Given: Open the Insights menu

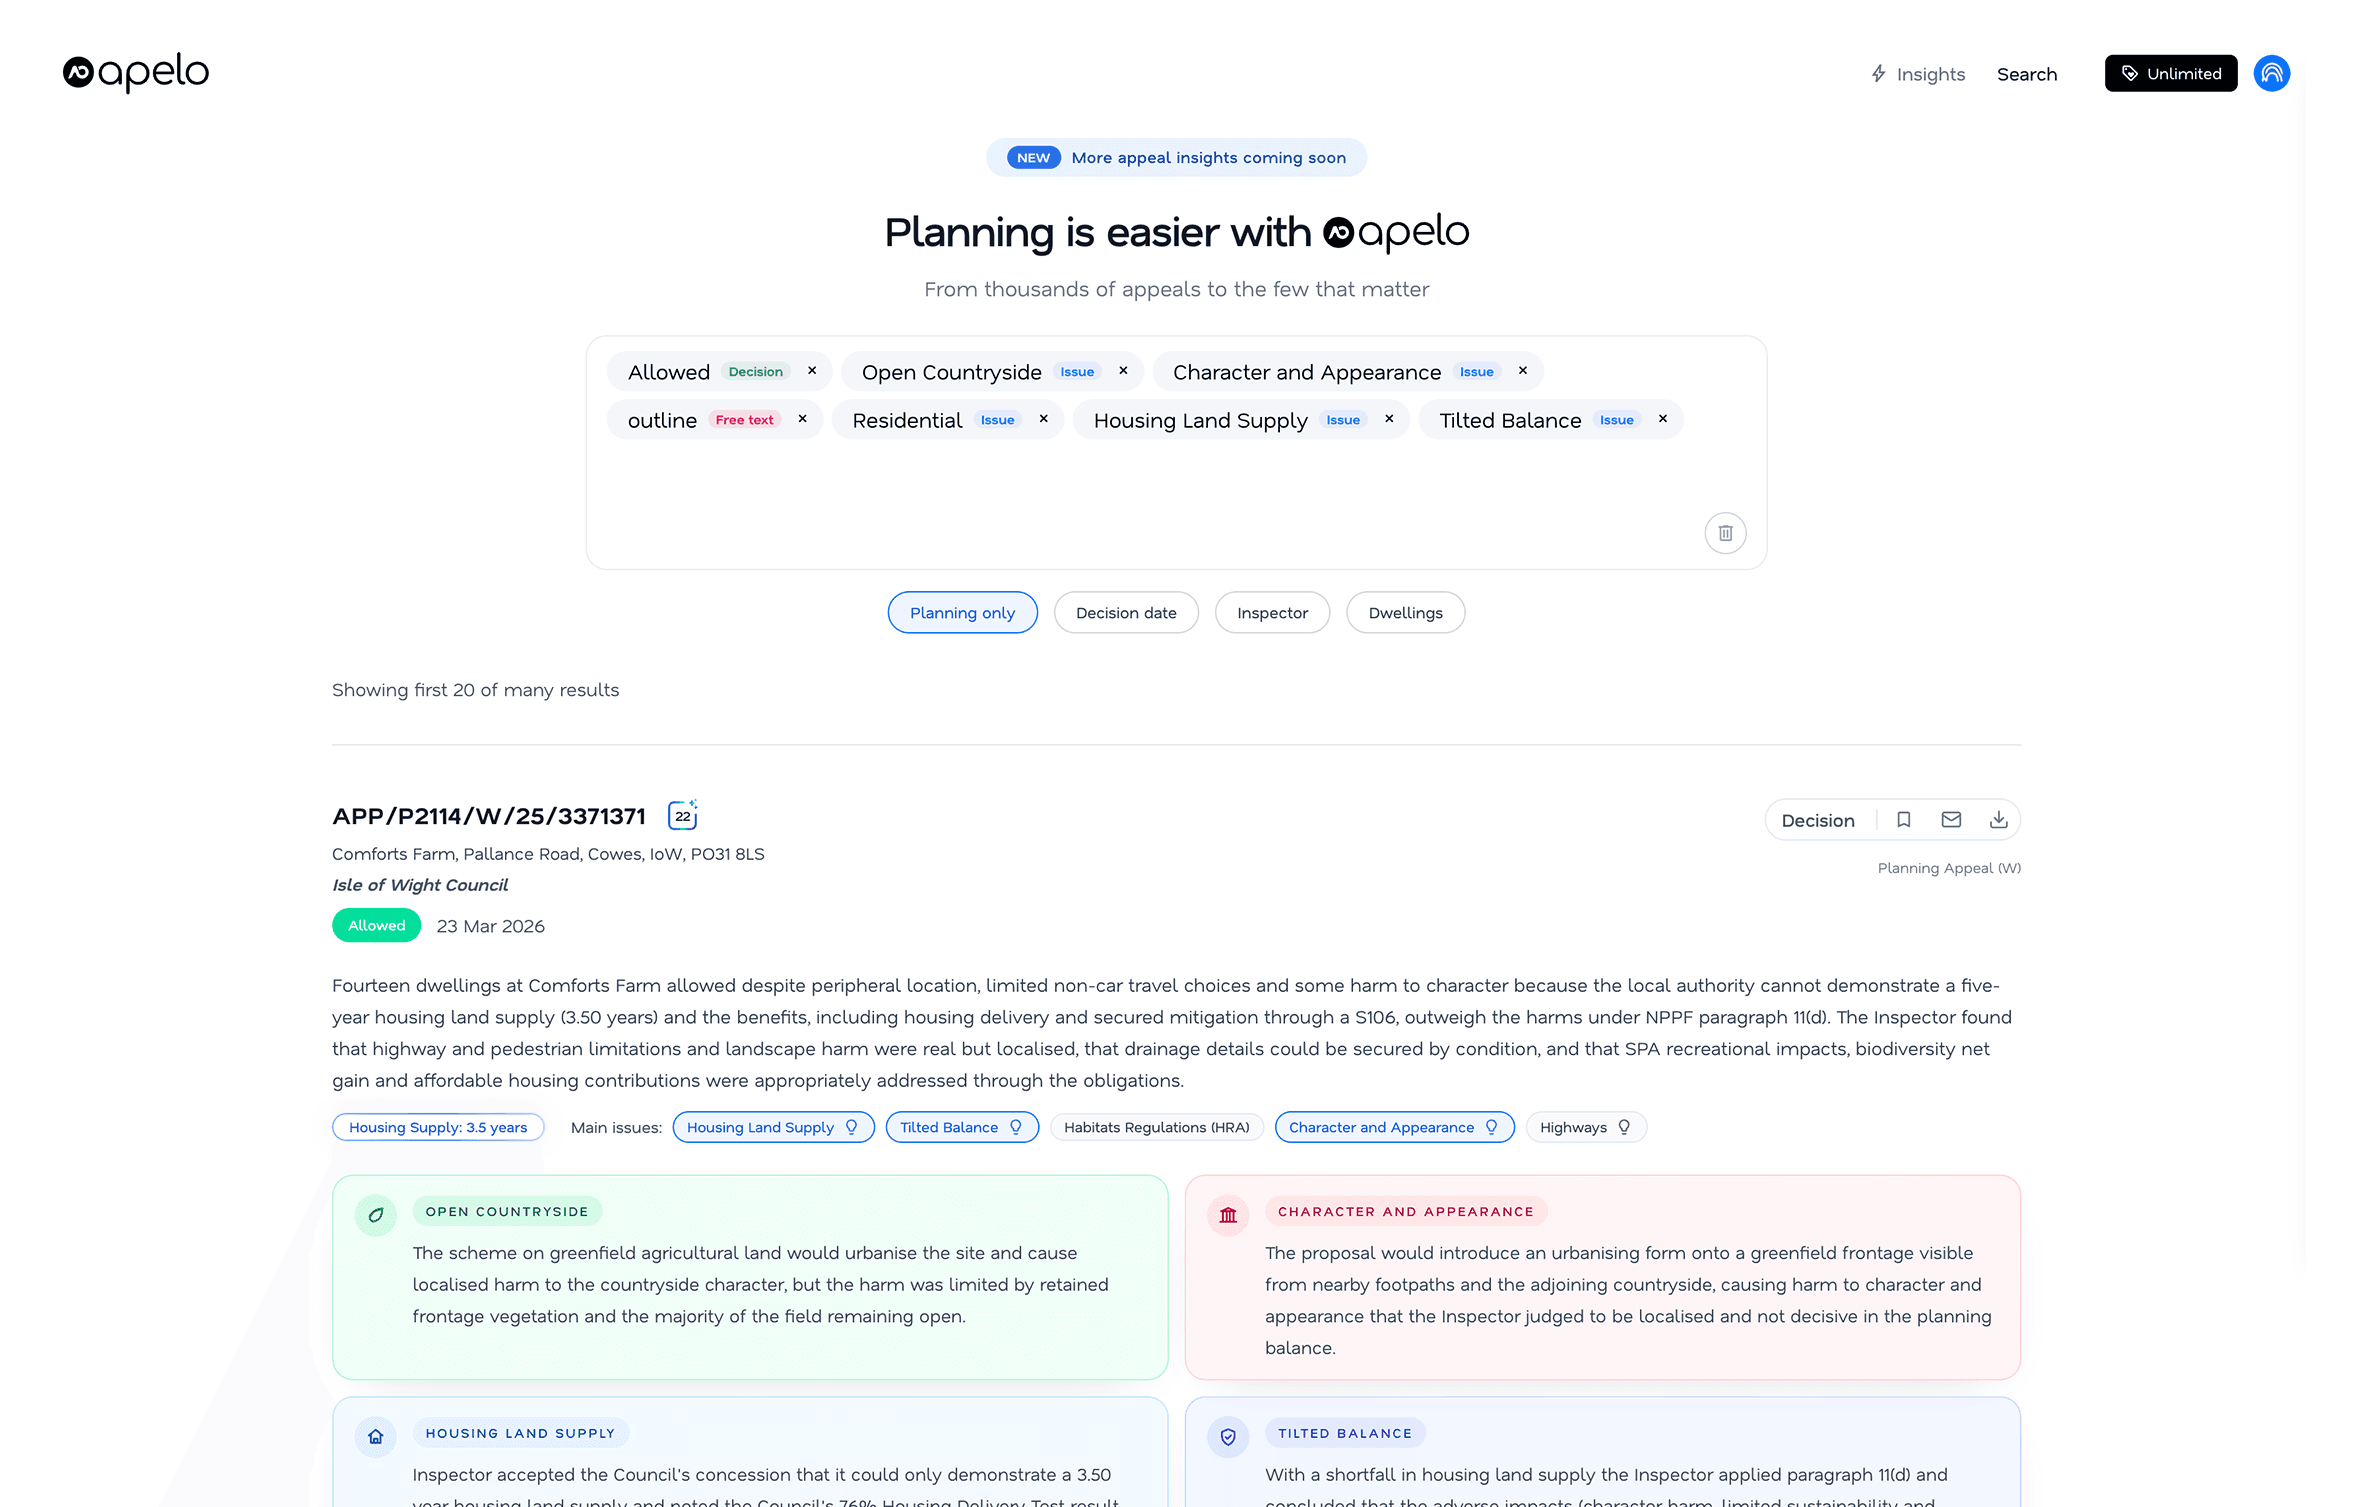Looking at the screenshot, I should [x=1917, y=73].
